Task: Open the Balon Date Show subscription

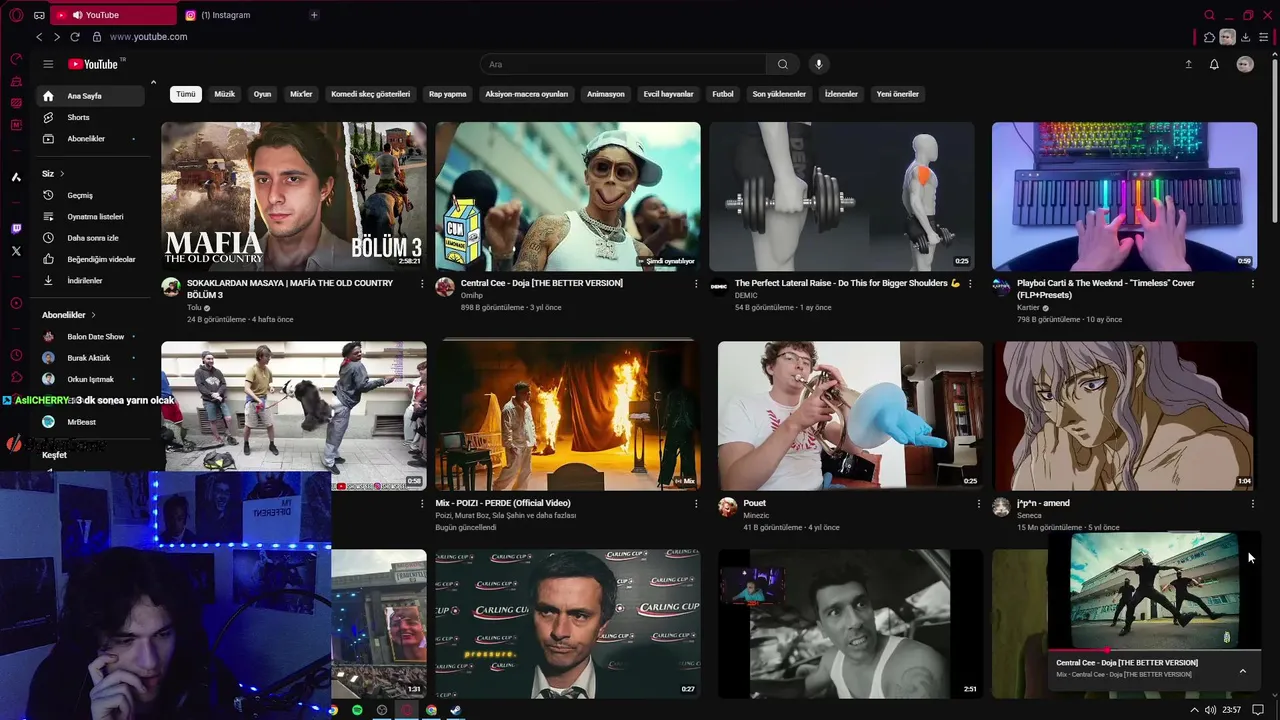Action: (x=90, y=337)
